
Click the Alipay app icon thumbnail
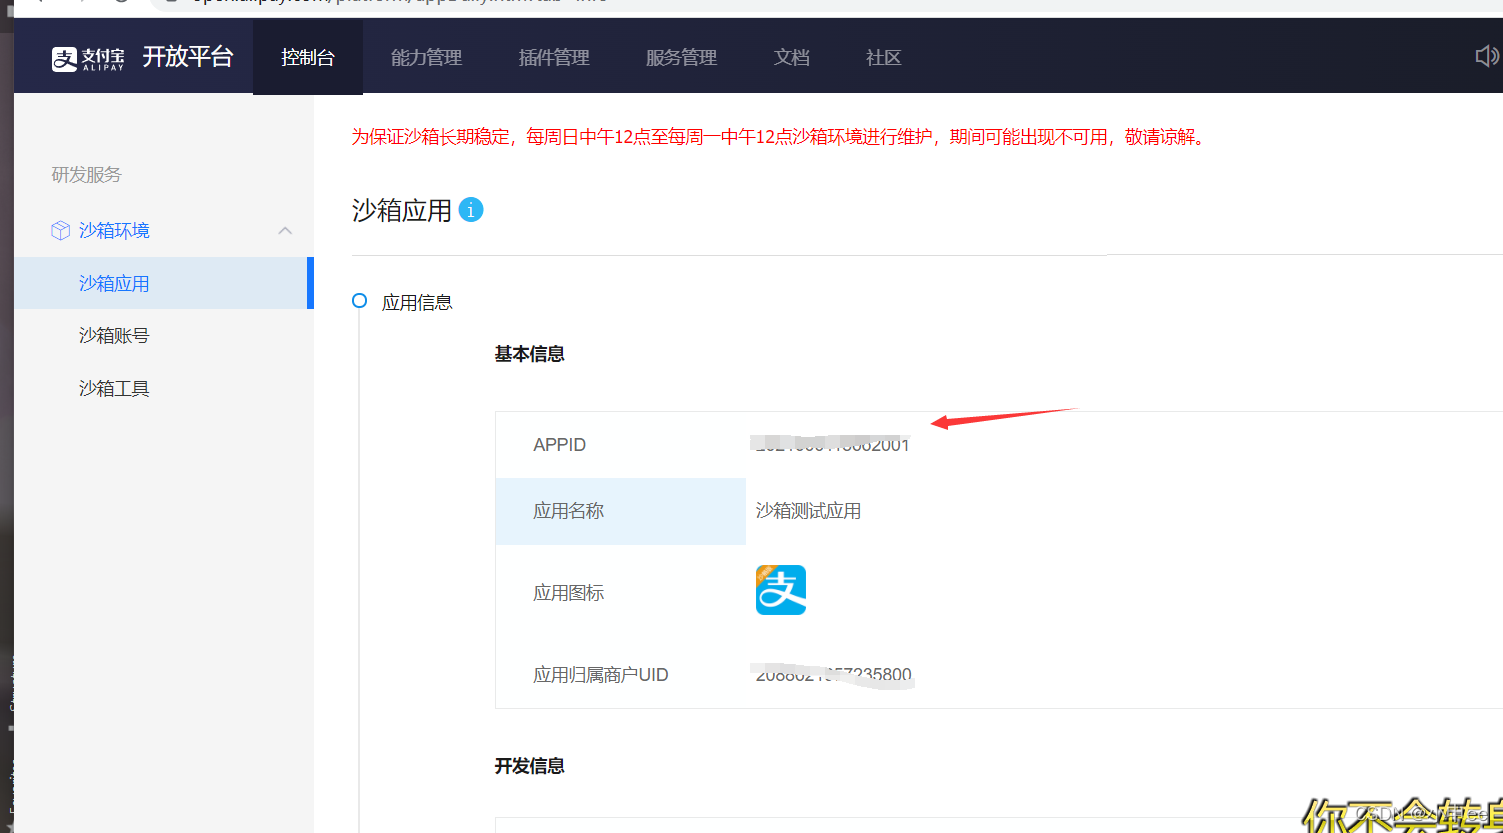click(781, 590)
